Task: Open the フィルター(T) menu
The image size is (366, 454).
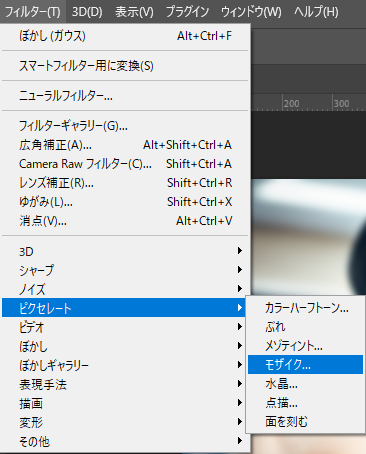Action: coord(33,12)
